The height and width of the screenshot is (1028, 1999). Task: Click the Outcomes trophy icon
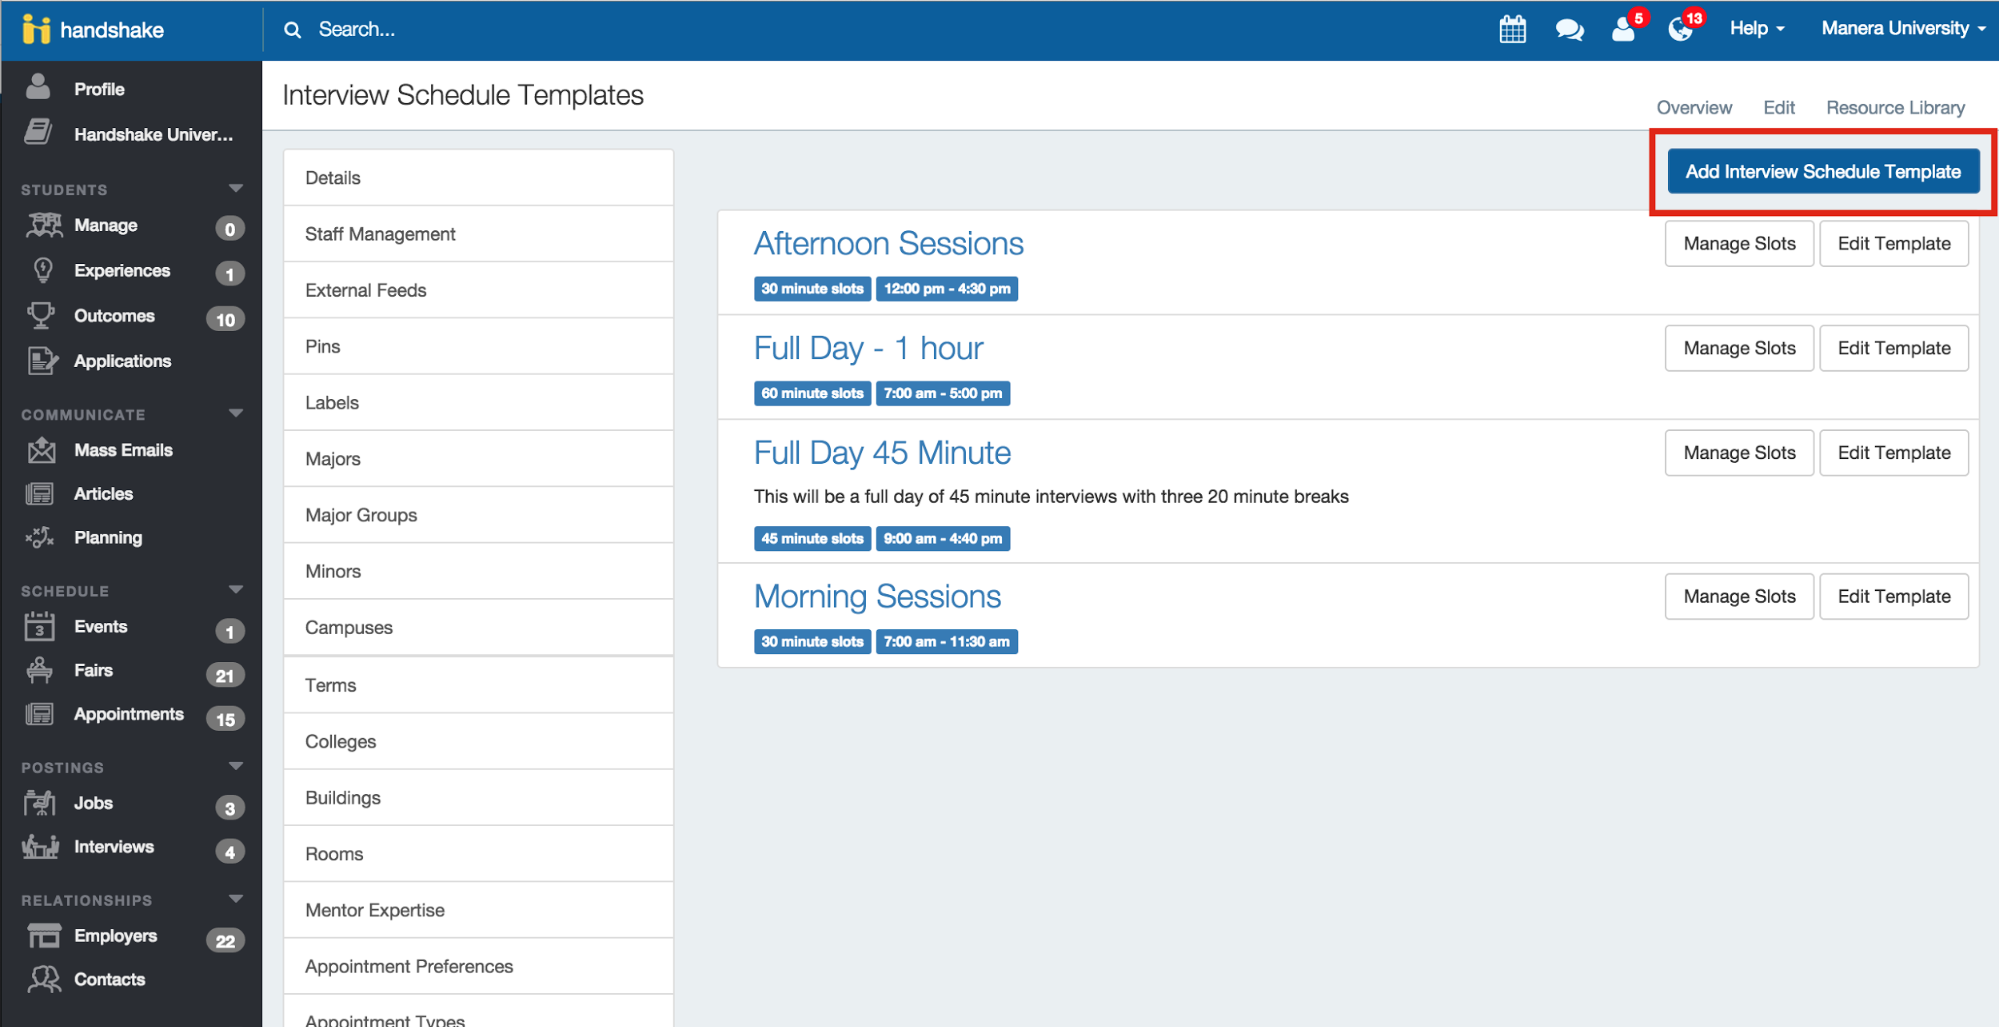coord(41,316)
